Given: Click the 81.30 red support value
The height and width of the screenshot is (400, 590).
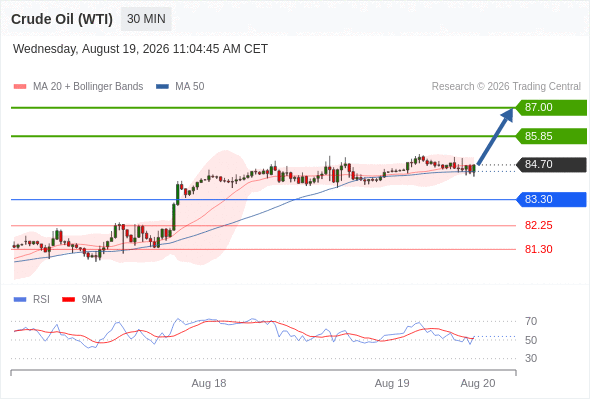Looking at the screenshot, I should tap(538, 249).
